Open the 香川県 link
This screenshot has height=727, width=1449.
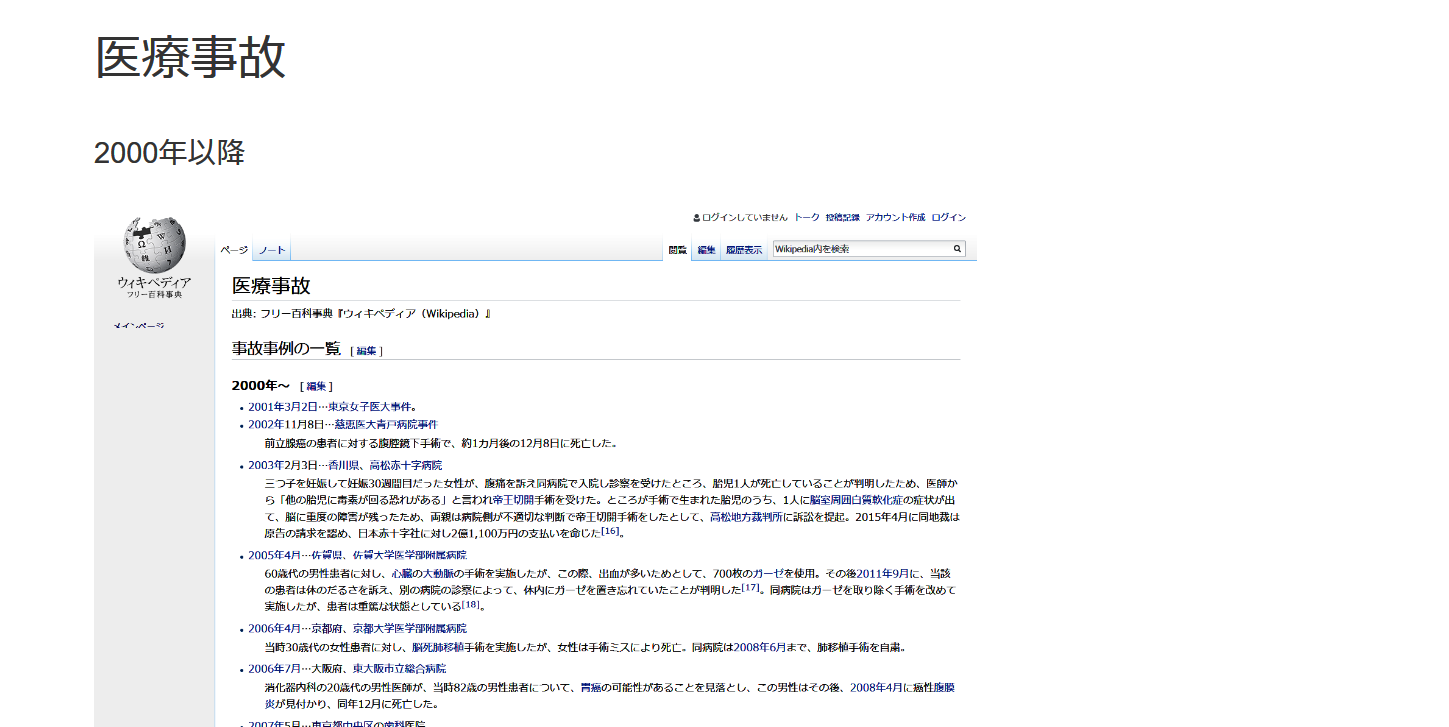click(x=343, y=465)
